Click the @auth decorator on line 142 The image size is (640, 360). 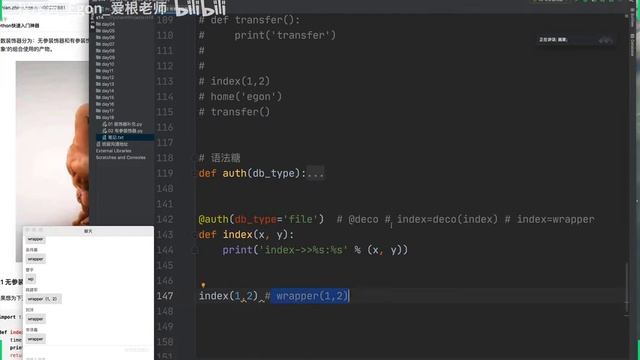tap(213, 220)
